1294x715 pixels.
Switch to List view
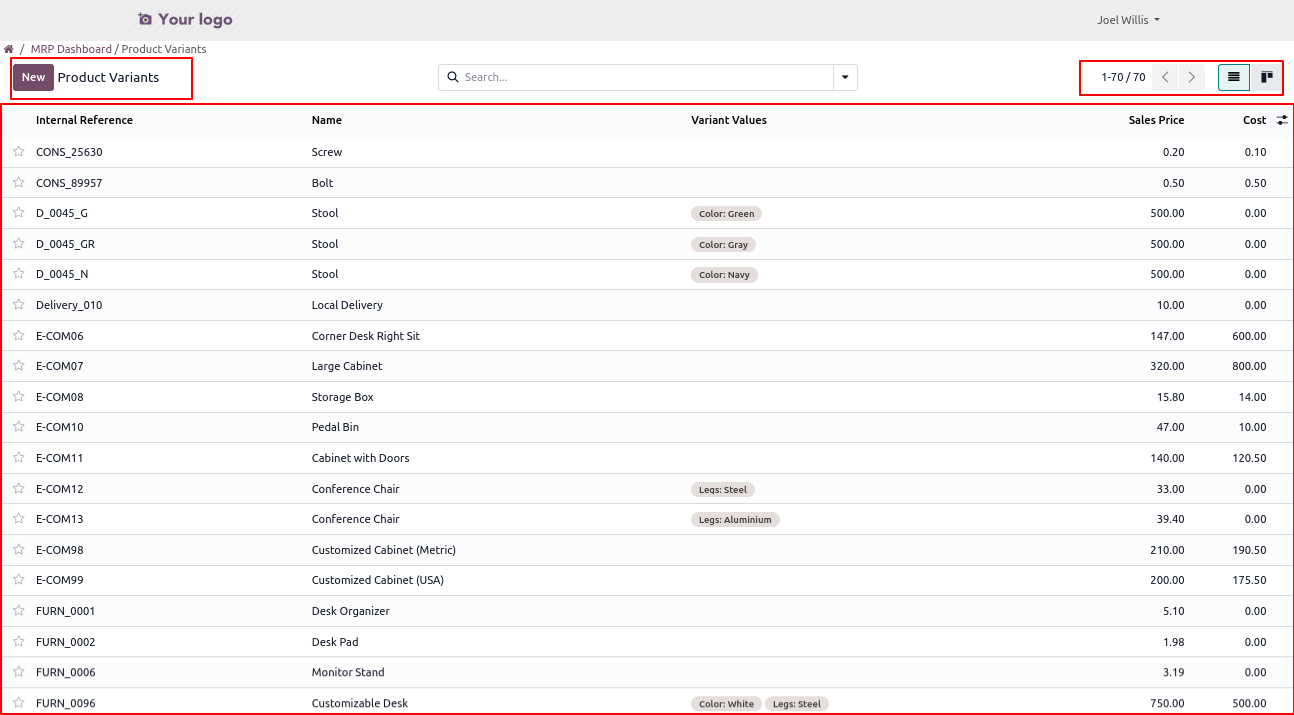pos(1234,77)
